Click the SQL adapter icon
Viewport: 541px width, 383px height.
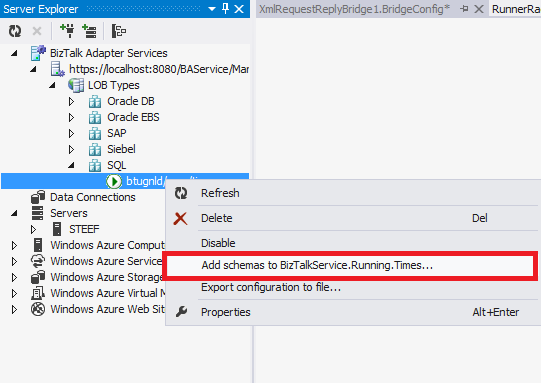pos(95,165)
